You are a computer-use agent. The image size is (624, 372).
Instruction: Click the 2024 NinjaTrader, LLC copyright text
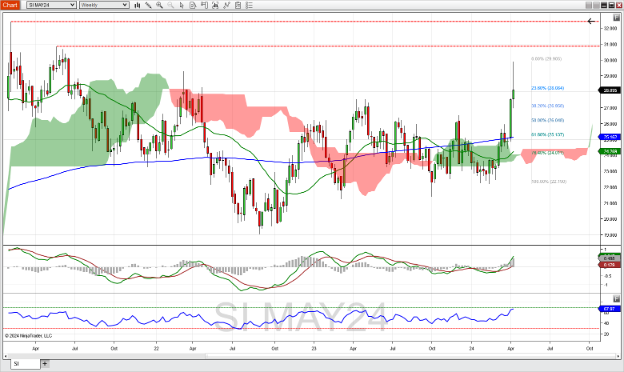pos(28,336)
